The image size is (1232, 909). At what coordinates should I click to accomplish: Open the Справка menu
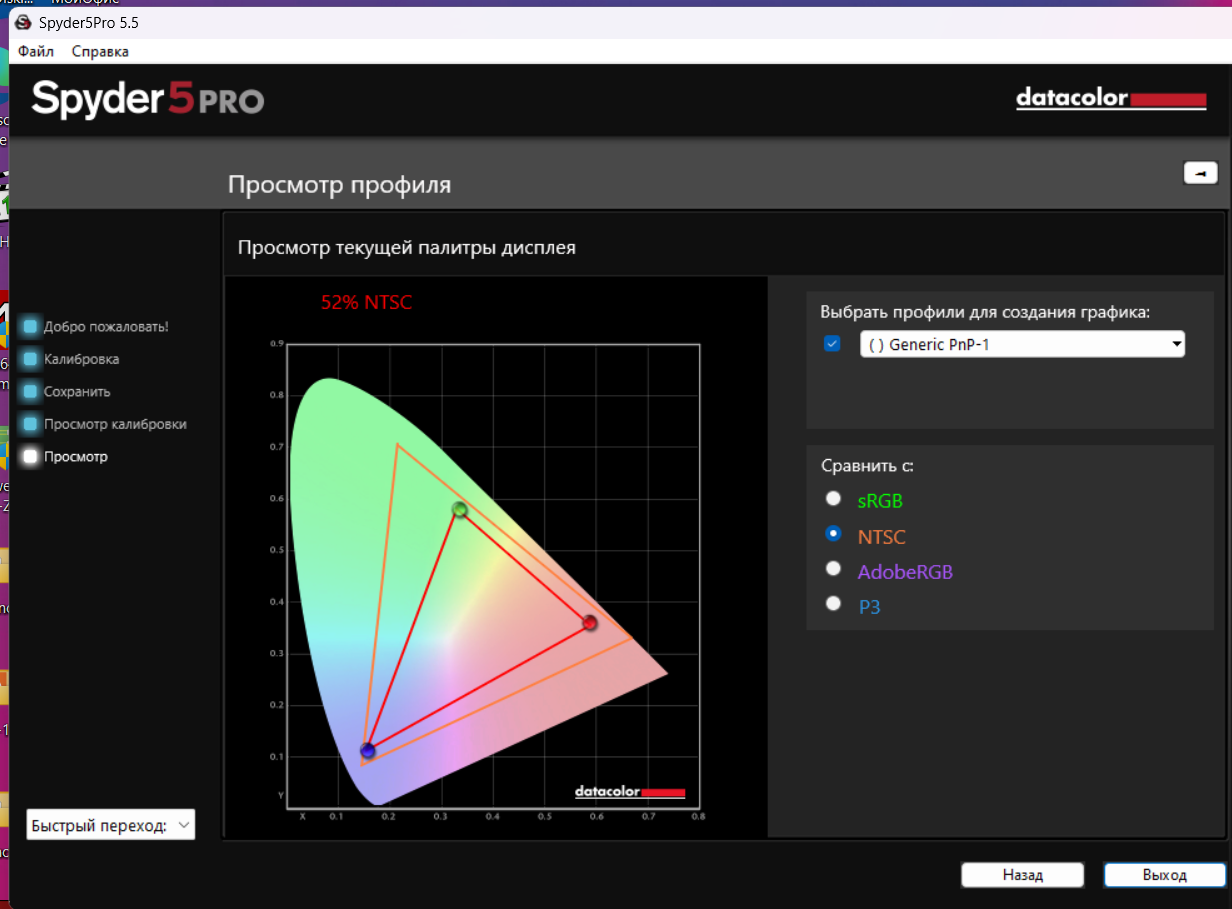coord(100,51)
